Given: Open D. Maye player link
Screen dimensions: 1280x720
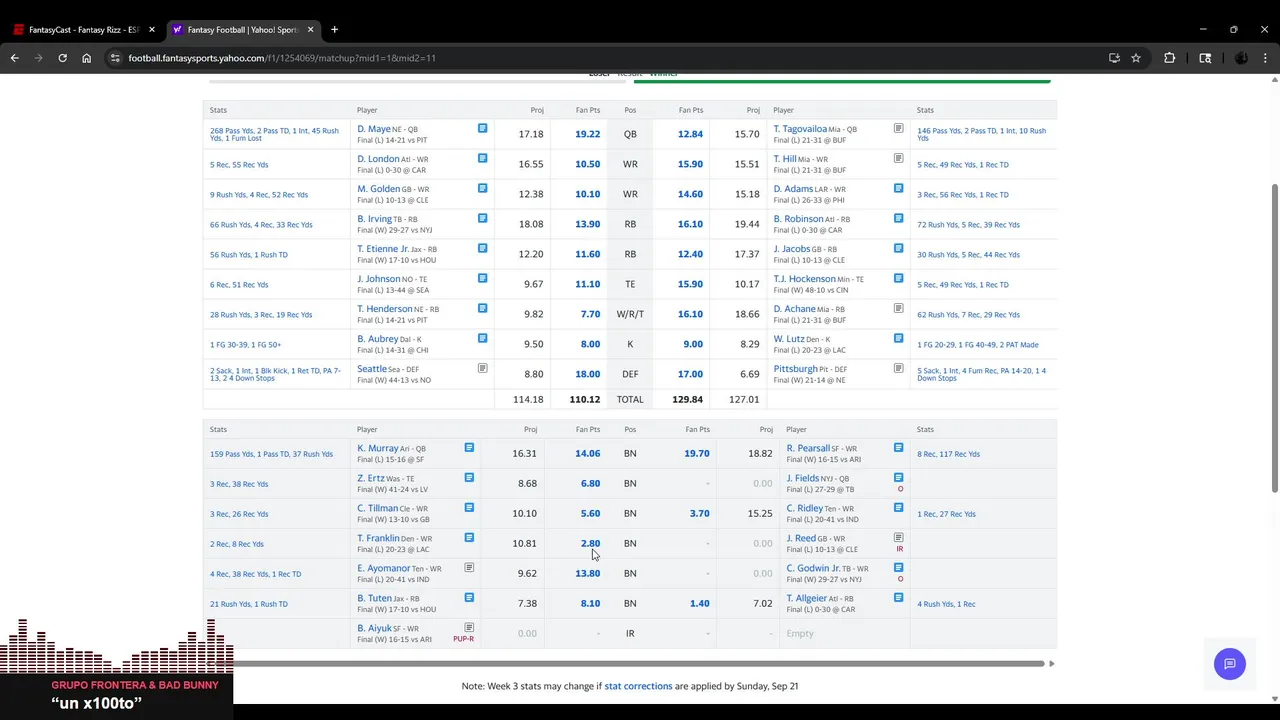Looking at the screenshot, I should pos(374,129).
